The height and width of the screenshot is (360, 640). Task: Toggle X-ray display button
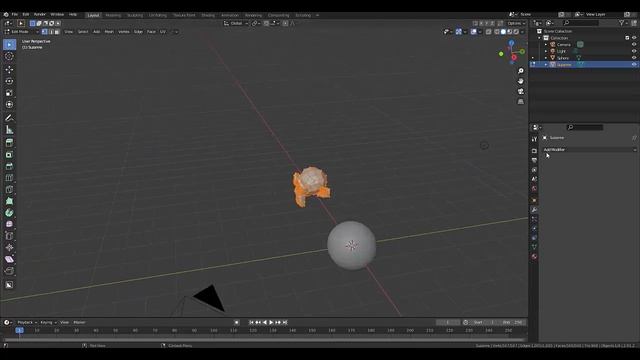(489, 31)
